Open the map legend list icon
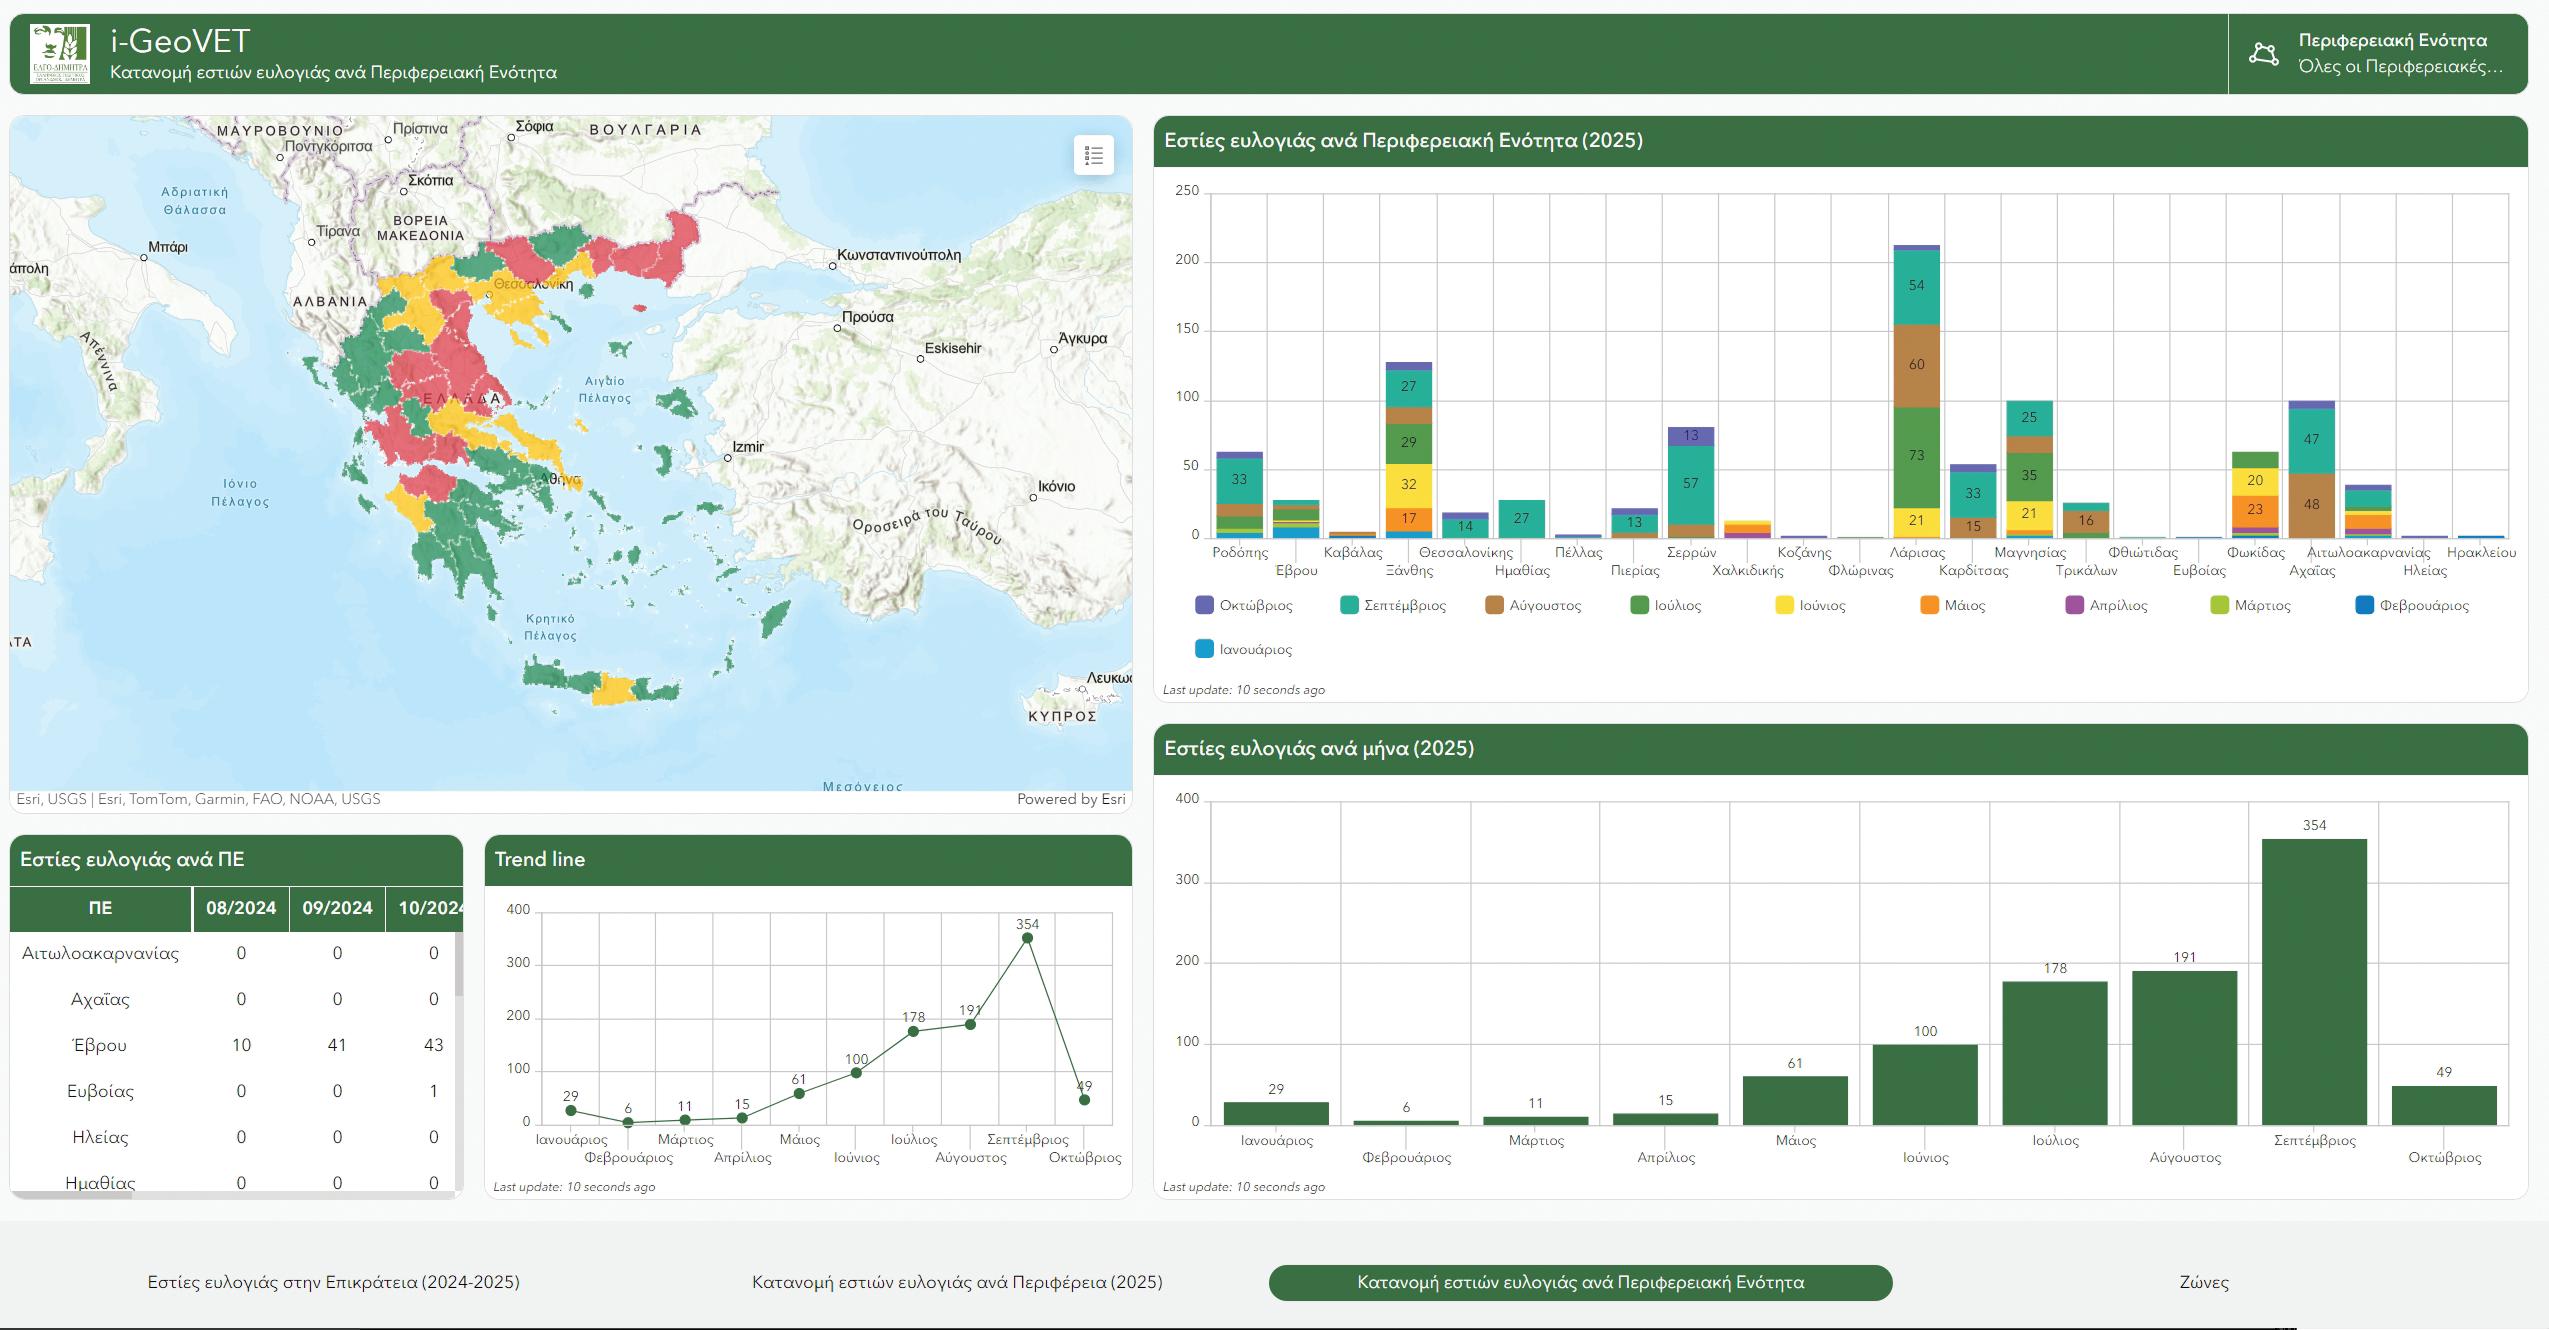The width and height of the screenshot is (2549, 1330). tap(1093, 155)
